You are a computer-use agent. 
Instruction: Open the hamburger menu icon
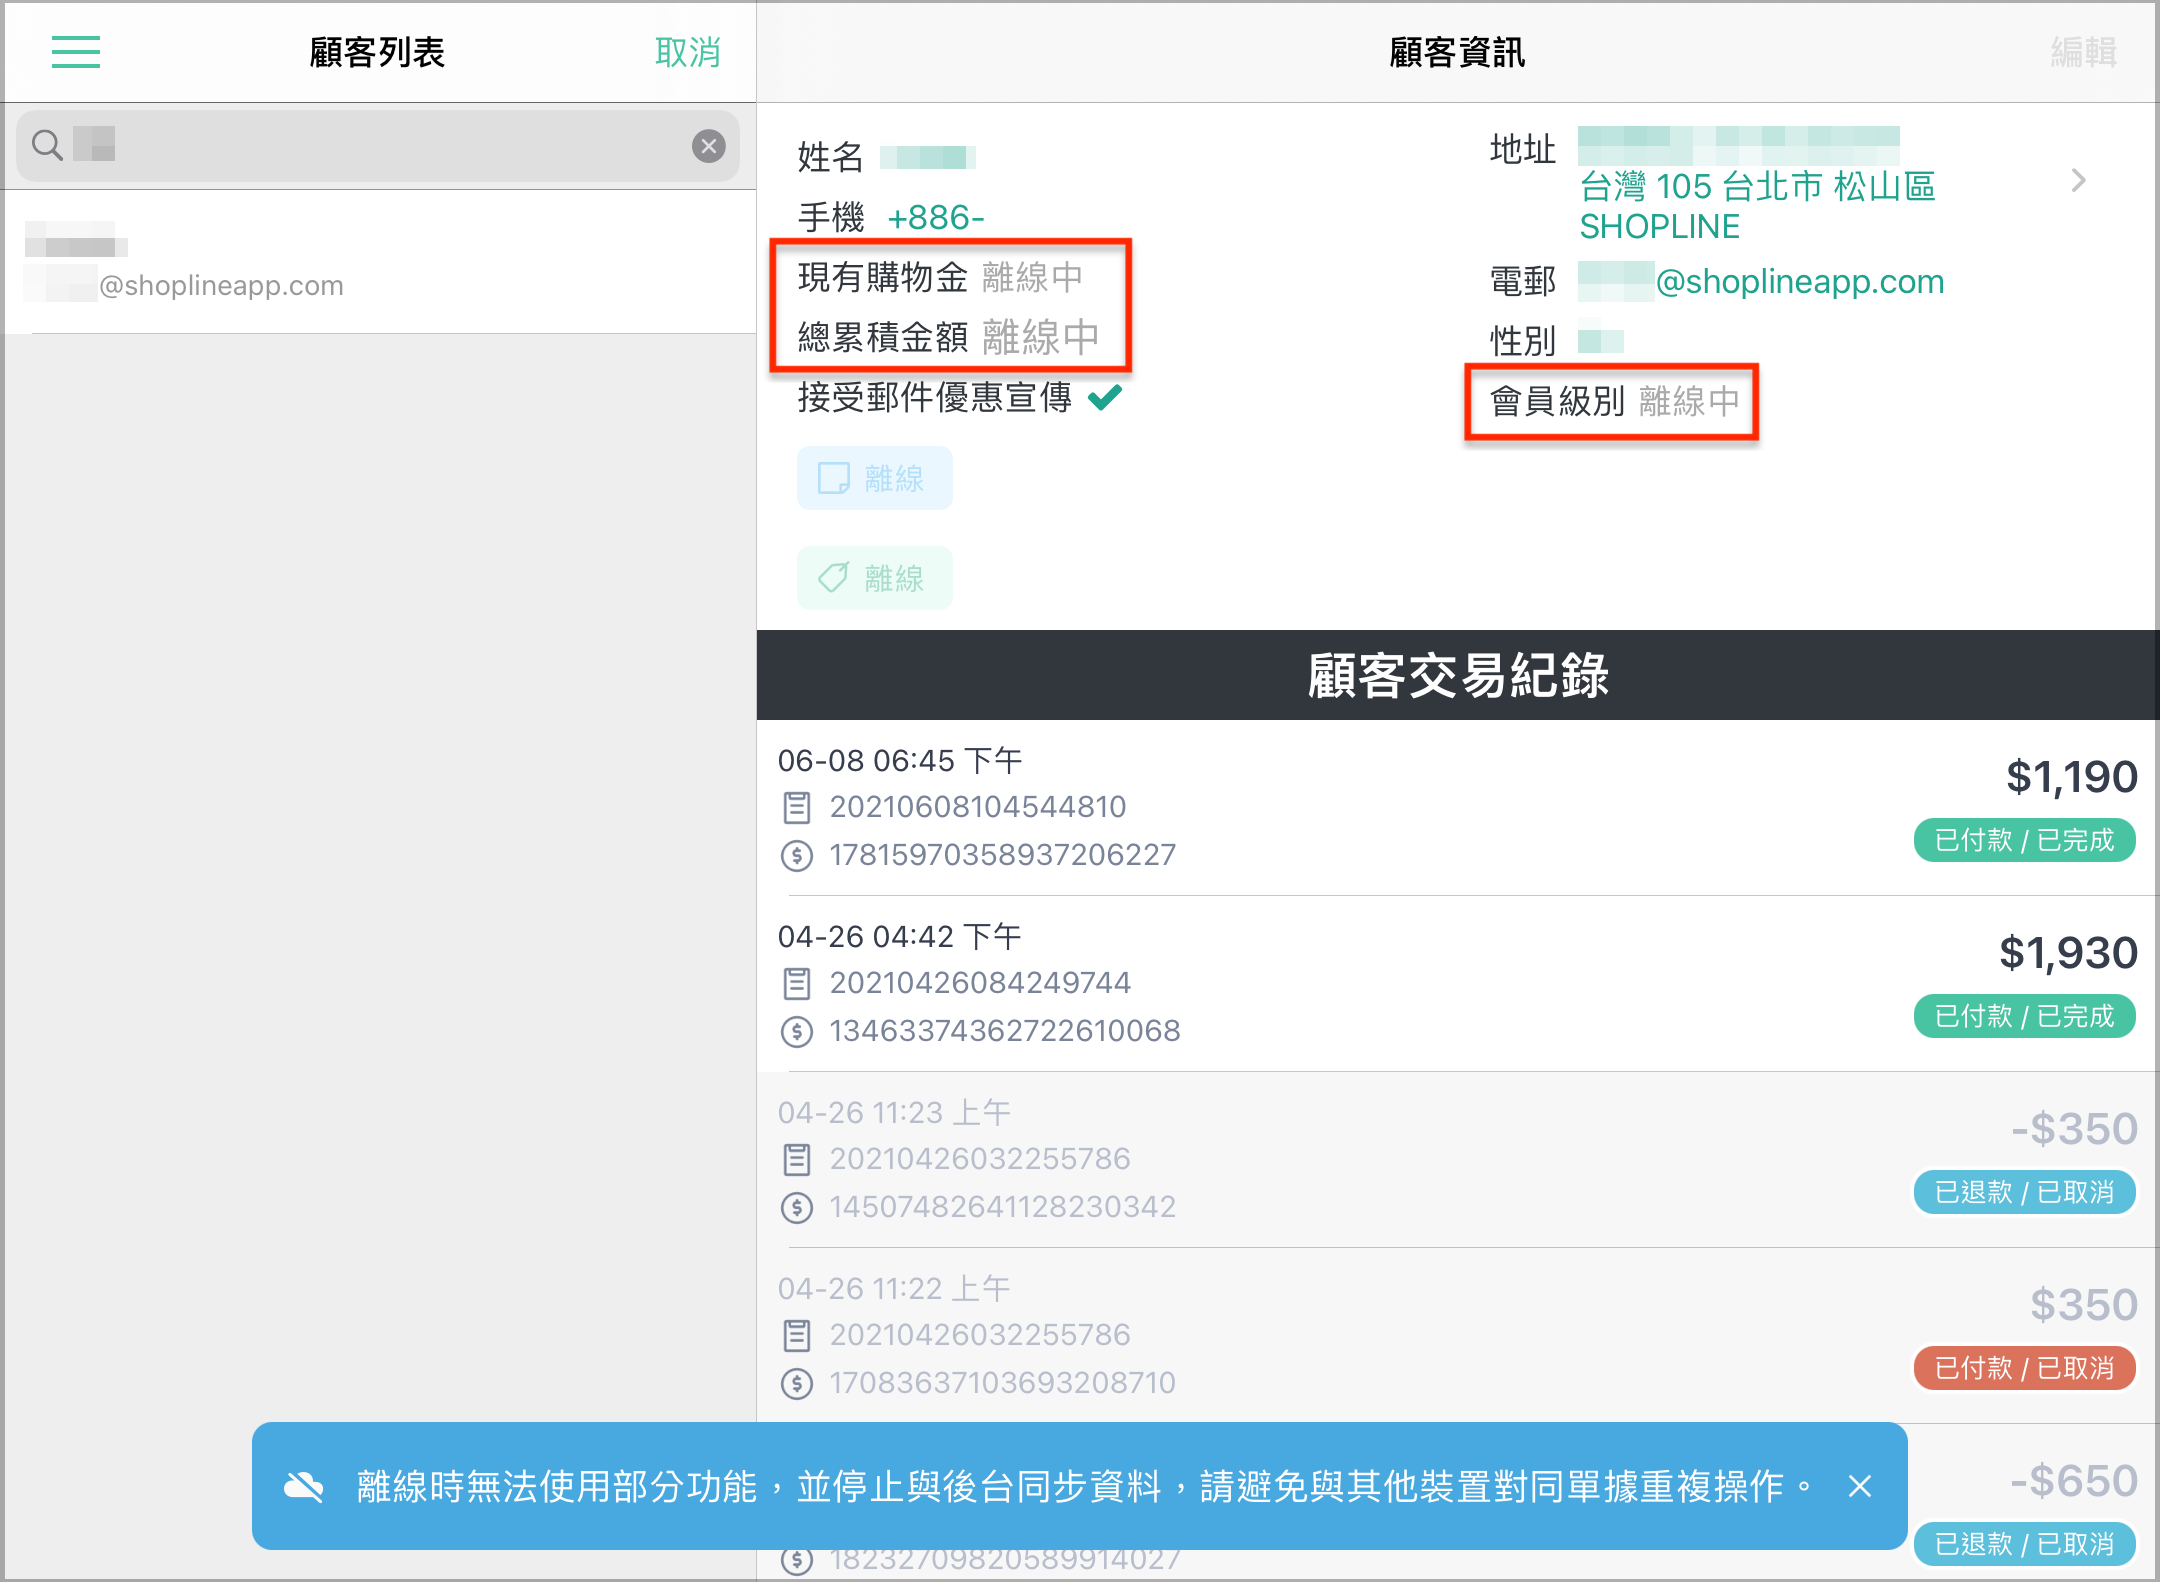click(x=76, y=52)
